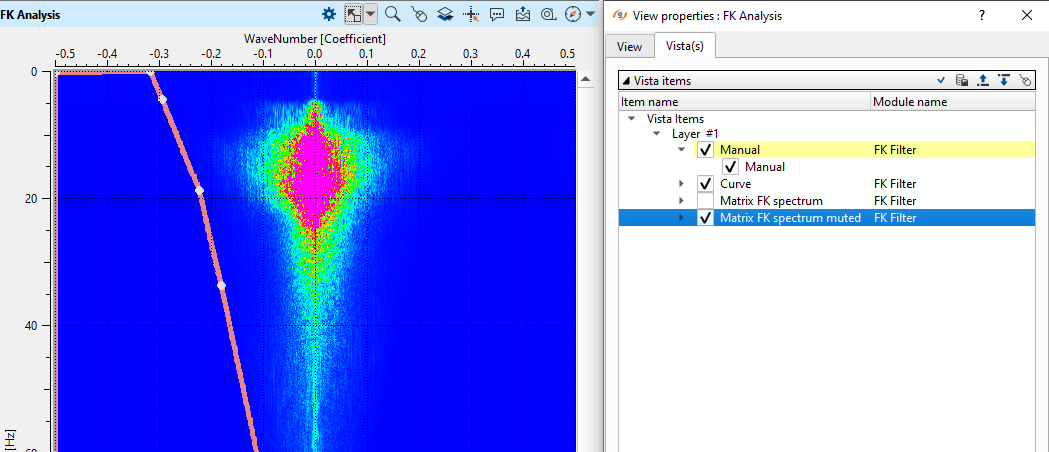Open dropdown arrow beside the selection tool
The width and height of the screenshot is (1049, 452).
(x=371, y=14)
